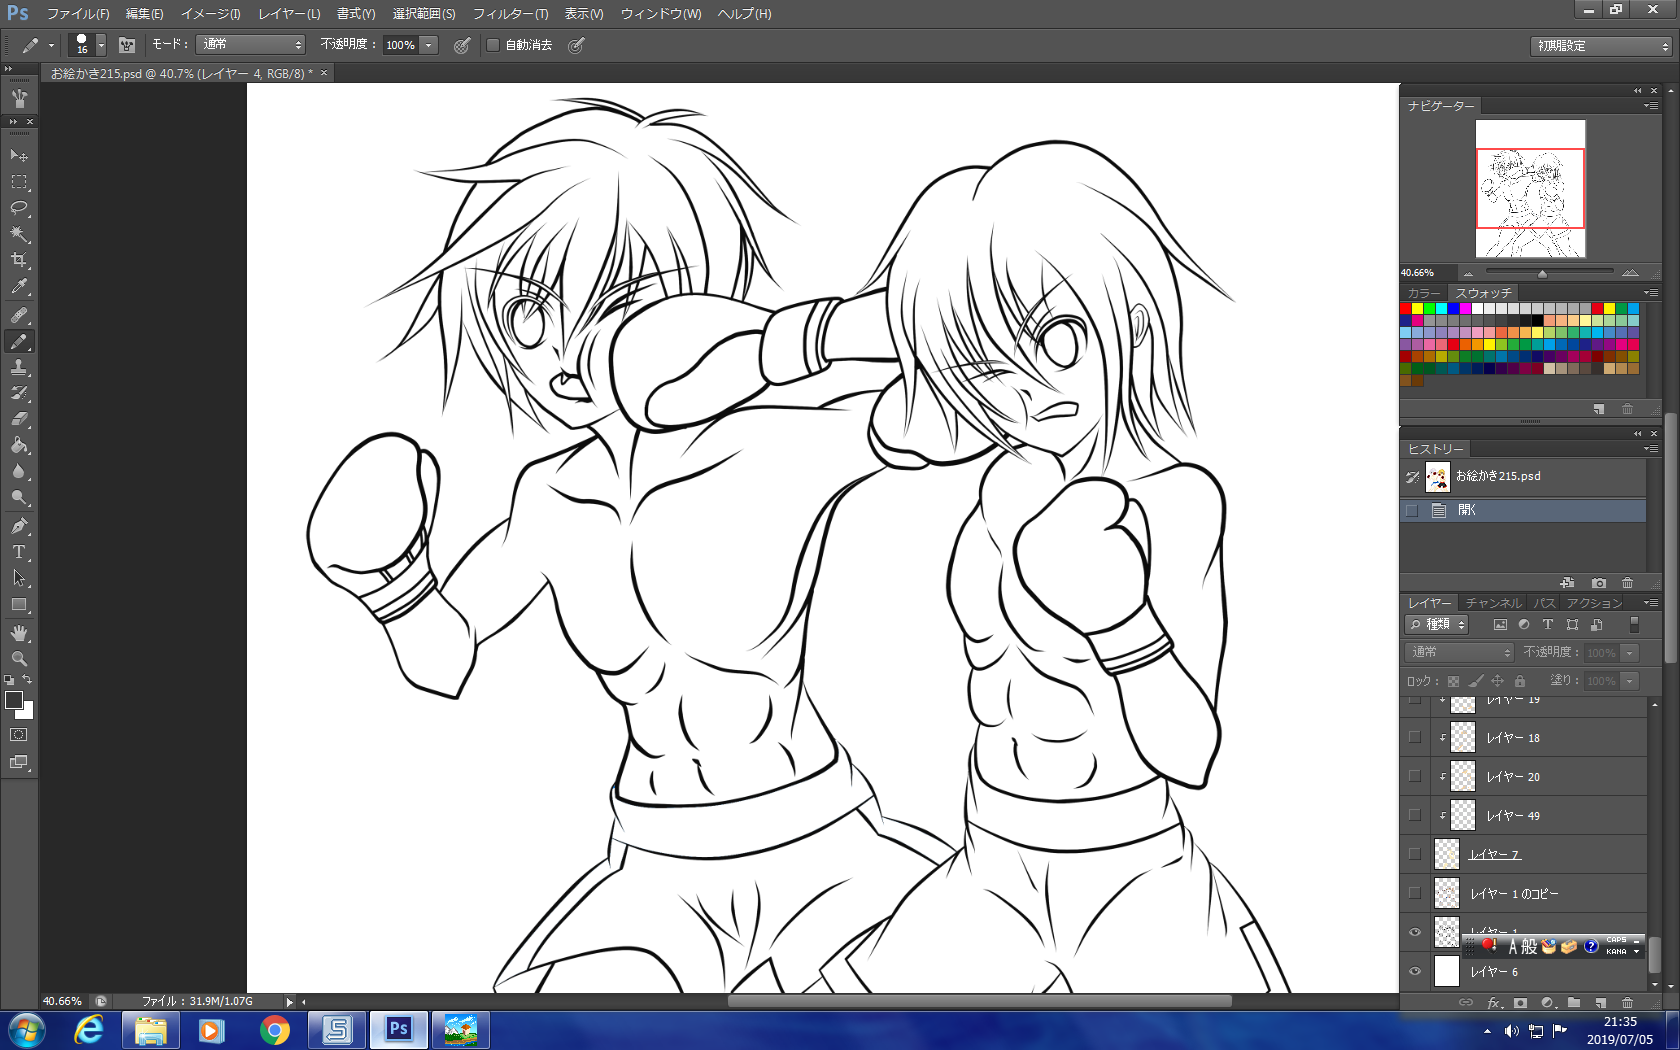
Task: Select the 開く history state
Action: (1467, 510)
